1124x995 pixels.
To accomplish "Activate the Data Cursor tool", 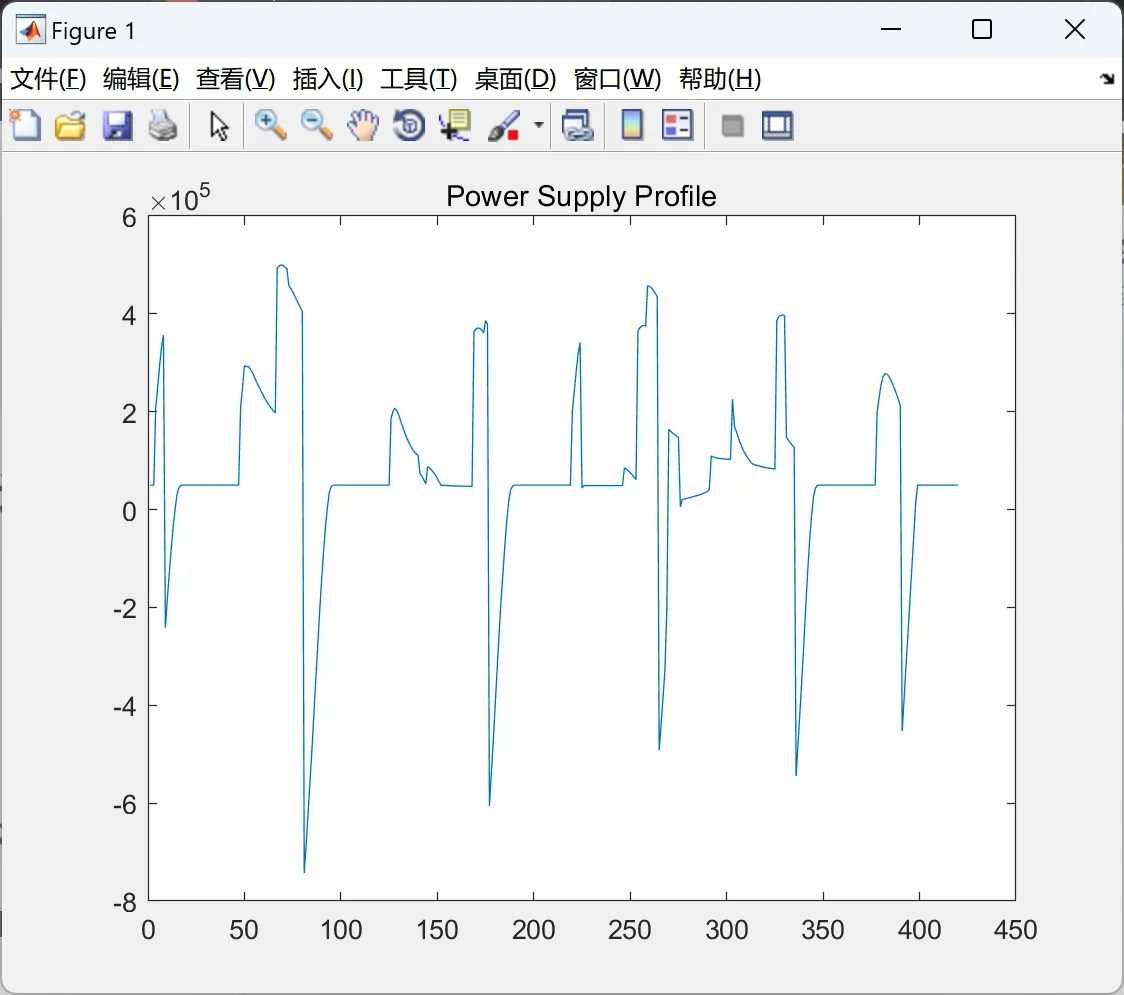I will pos(455,125).
